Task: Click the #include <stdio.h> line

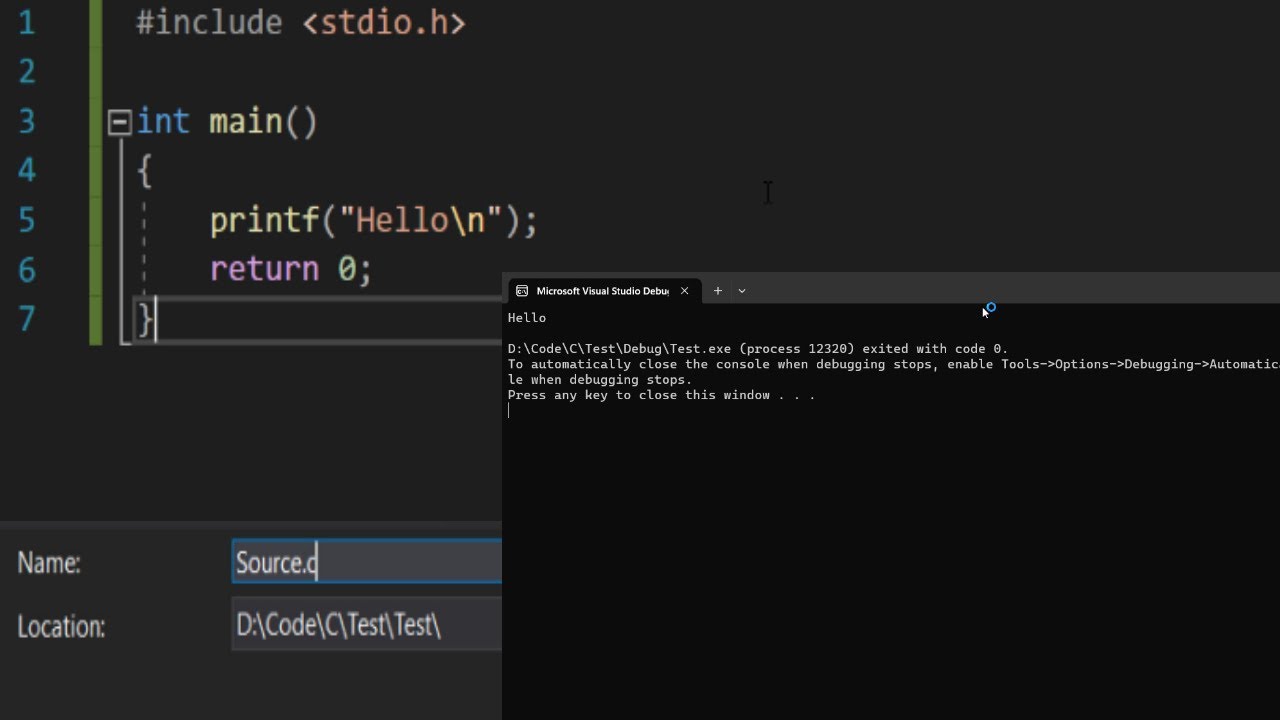Action: [300, 22]
